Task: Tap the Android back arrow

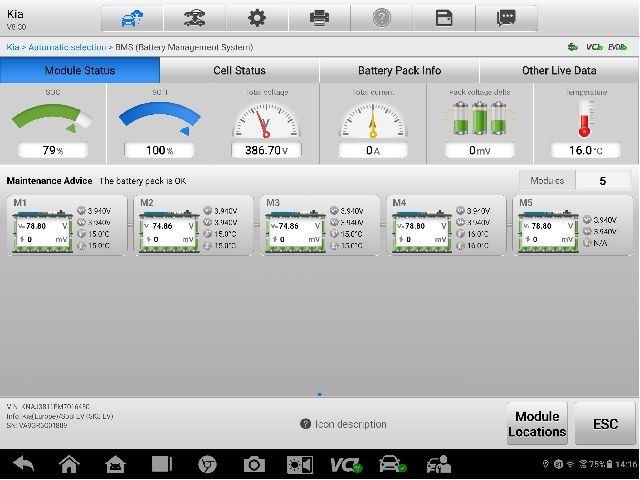Action: coord(24,464)
